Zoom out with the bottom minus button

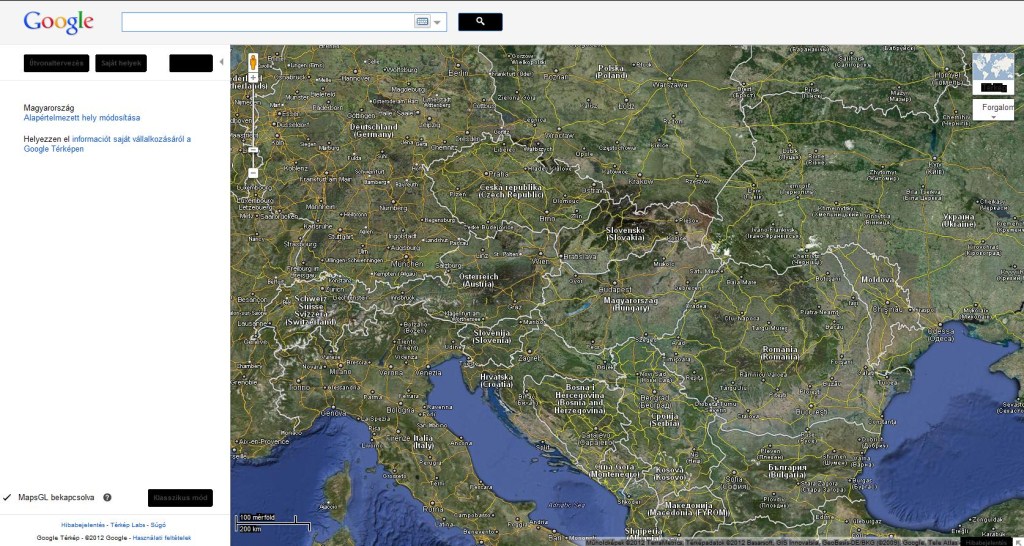pos(253,173)
